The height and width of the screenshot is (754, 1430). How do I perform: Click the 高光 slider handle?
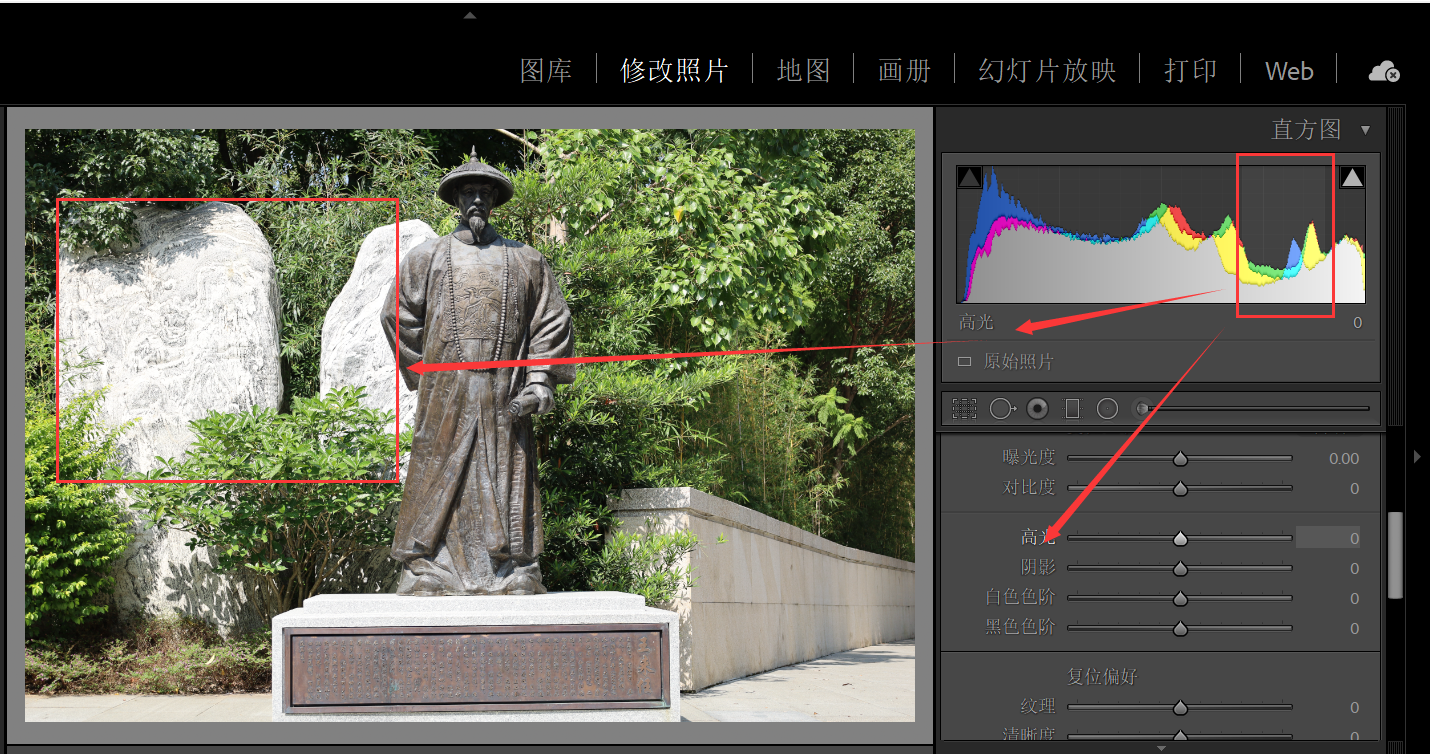(x=1180, y=539)
